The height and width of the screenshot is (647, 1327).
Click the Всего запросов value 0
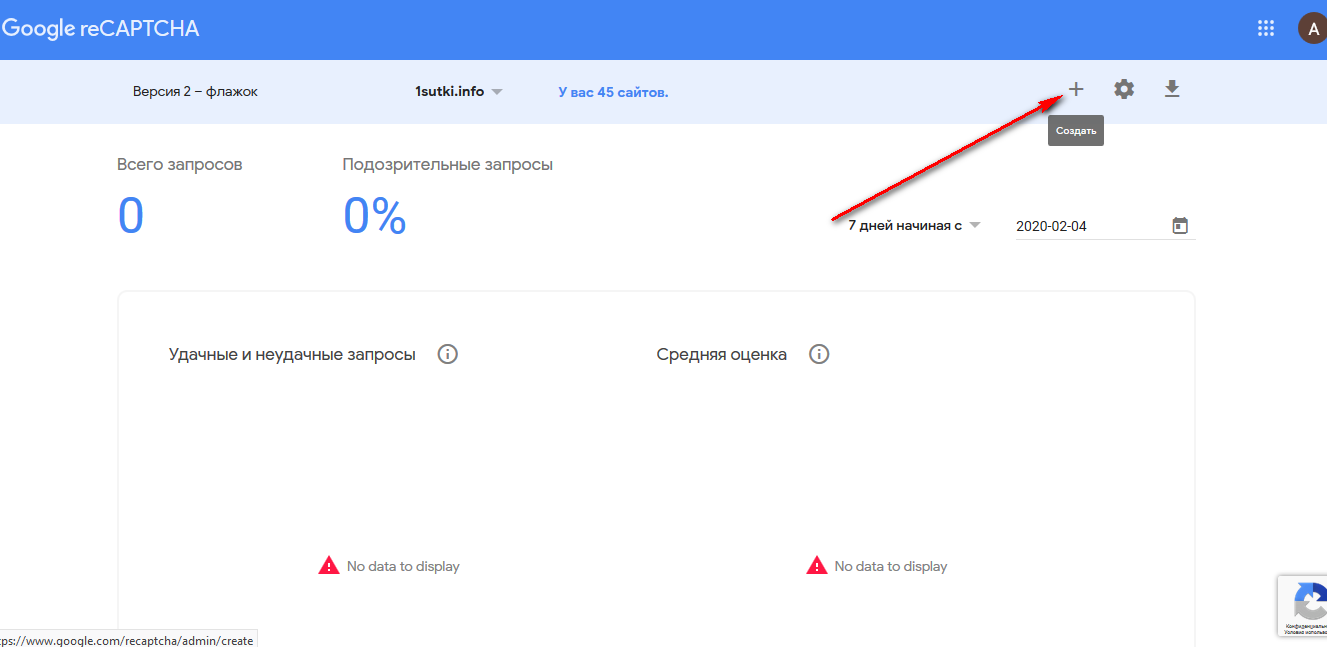131,216
